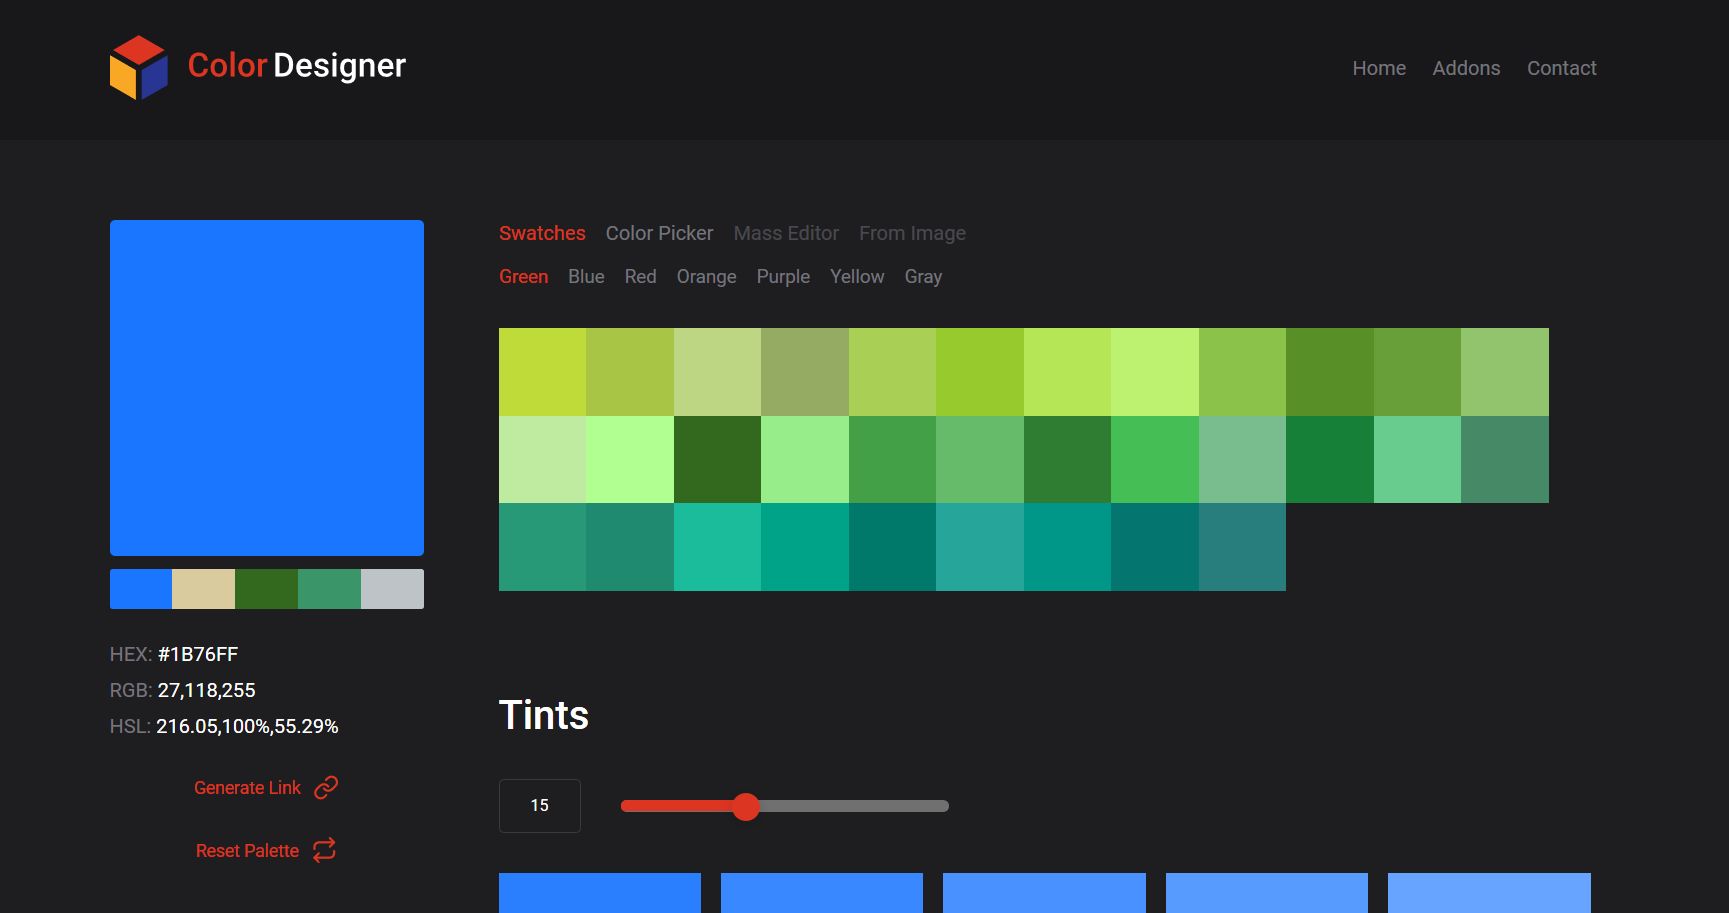
Task: Click the Color Designer cube logo
Action: pos(138,68)
